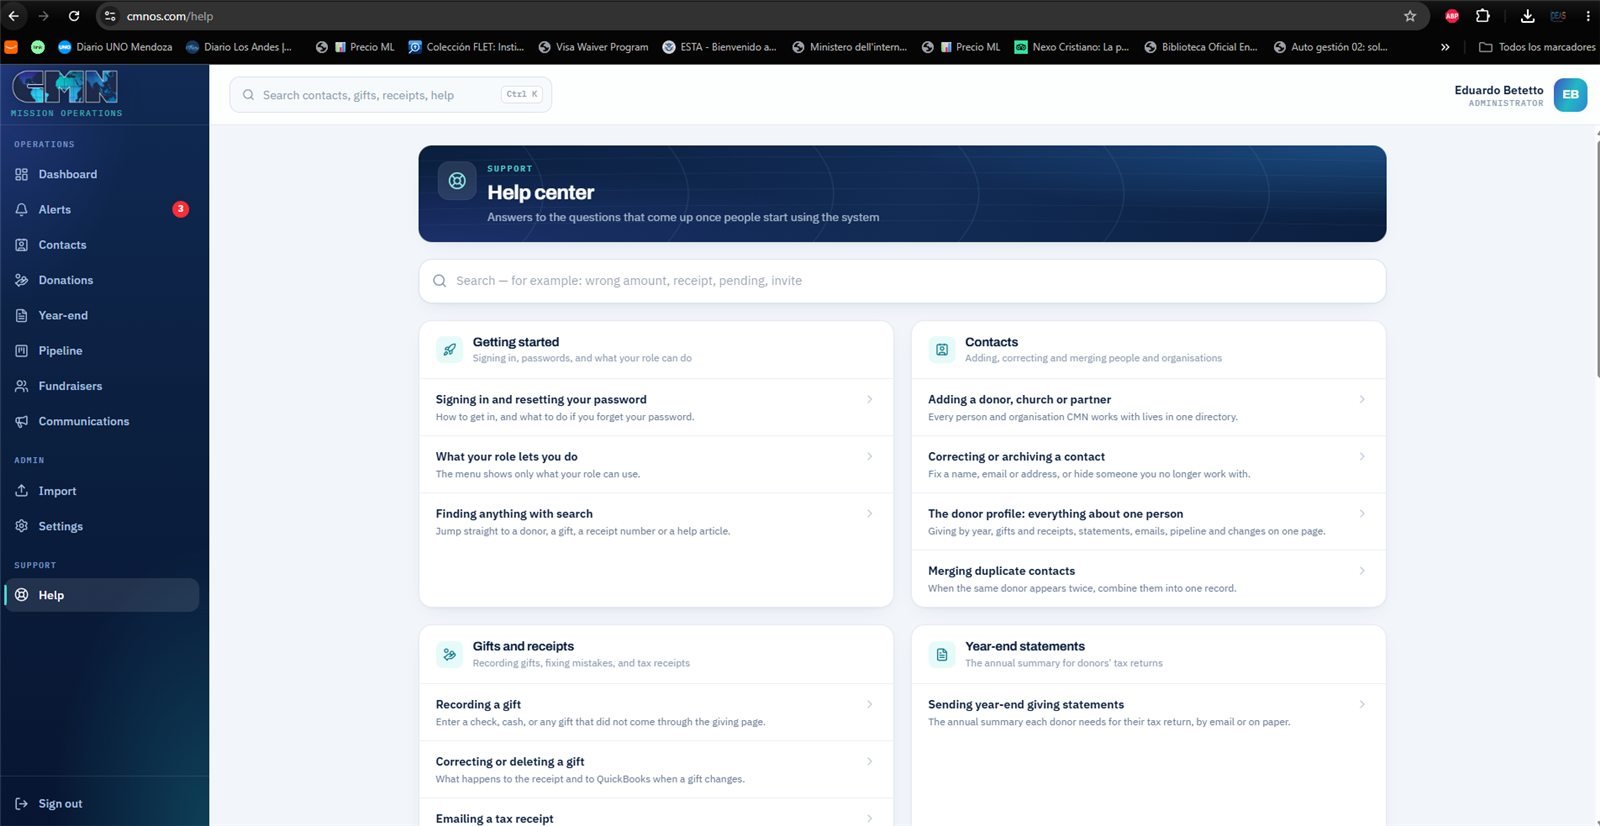
Task: Expand 'Adding a donor, church or partner' chevron
Action: [x=1362, y=400]
